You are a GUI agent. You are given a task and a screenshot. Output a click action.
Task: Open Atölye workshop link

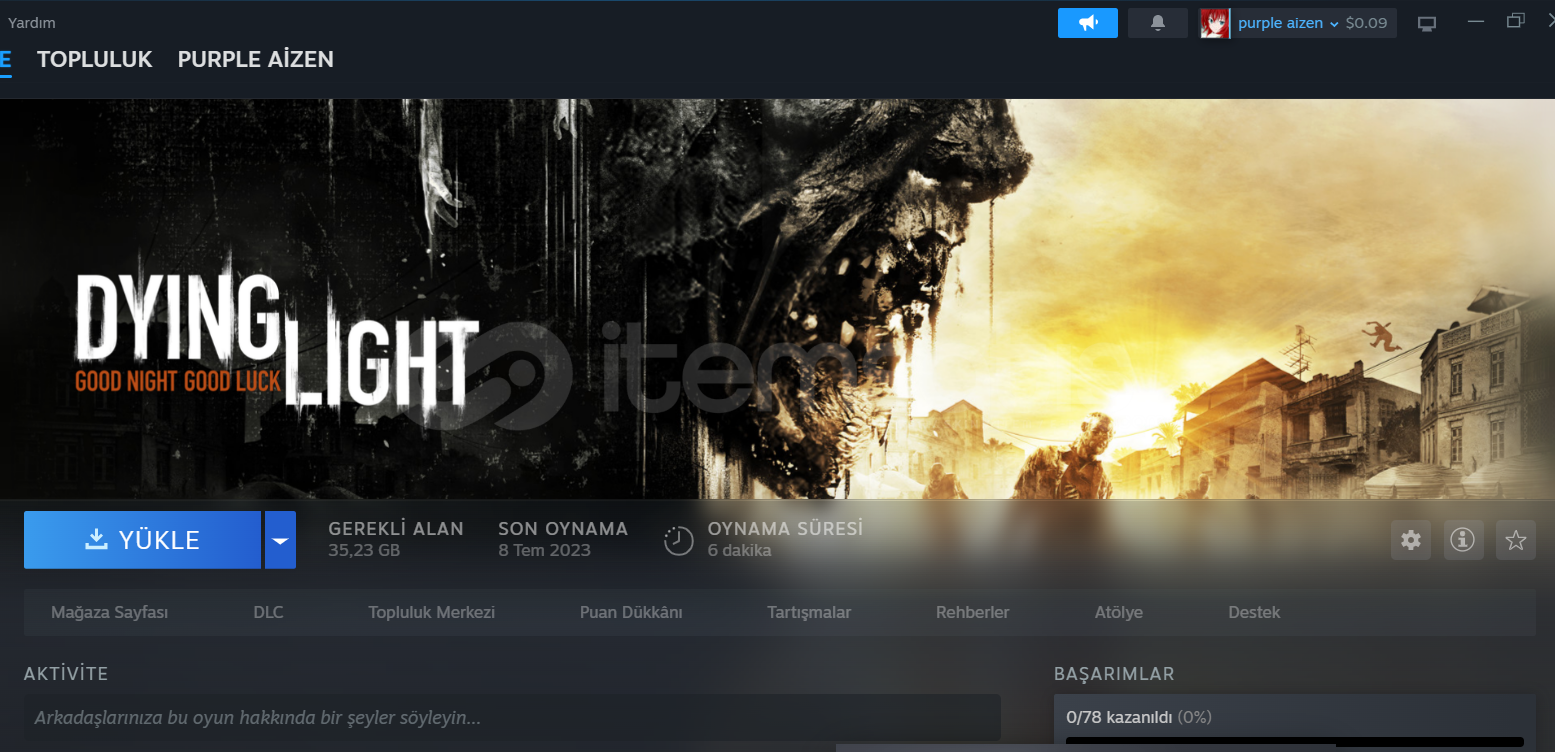[x=1119, y=612]
